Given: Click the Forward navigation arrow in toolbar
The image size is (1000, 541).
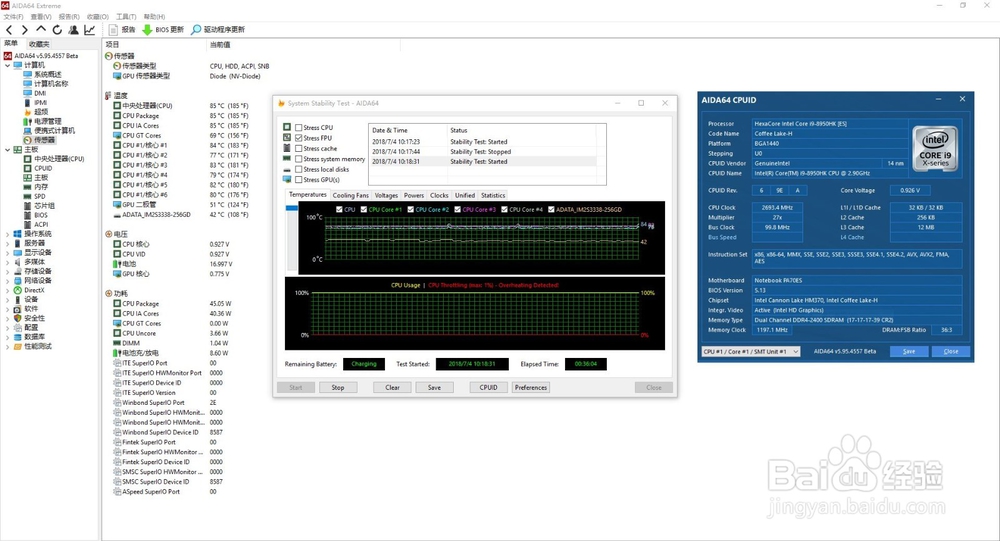Looking at the screenshot, I should click(24, 30).
